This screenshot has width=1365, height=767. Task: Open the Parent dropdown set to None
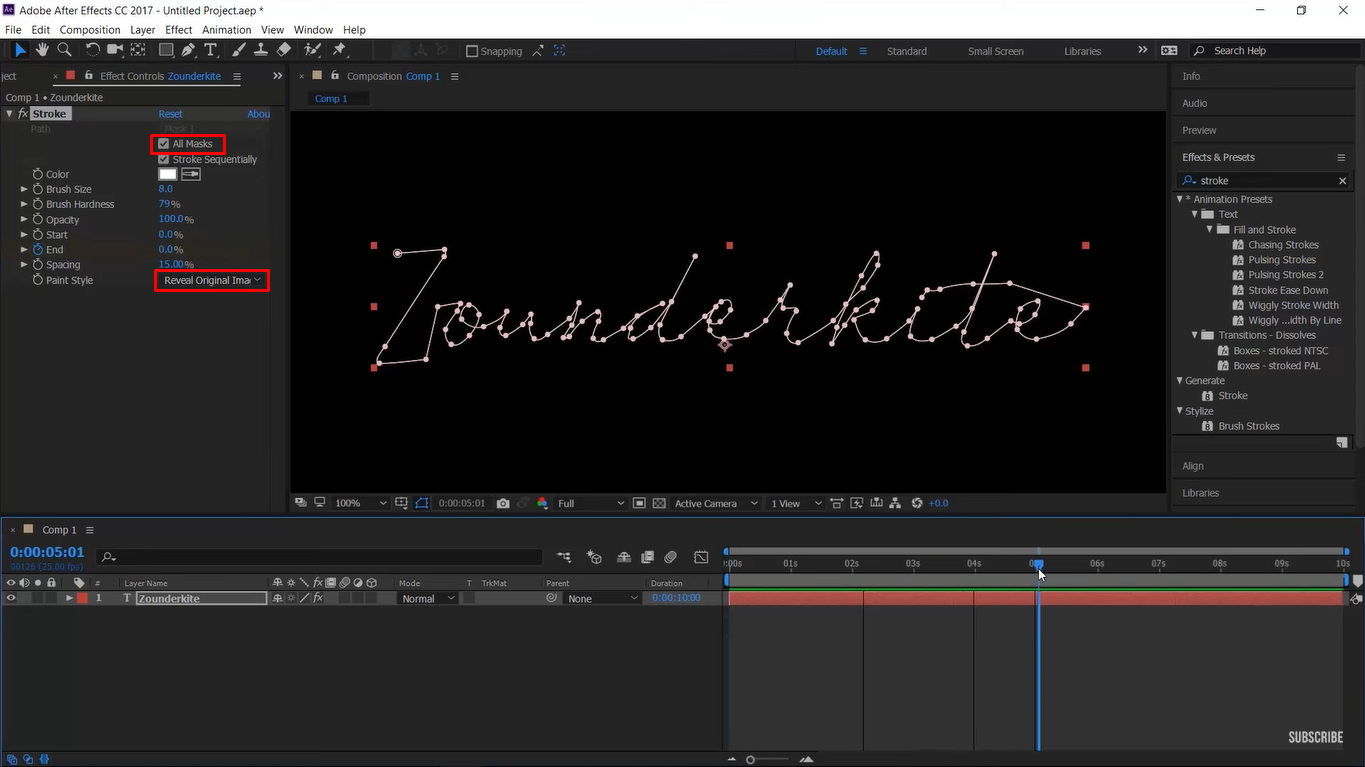[600, 597]
